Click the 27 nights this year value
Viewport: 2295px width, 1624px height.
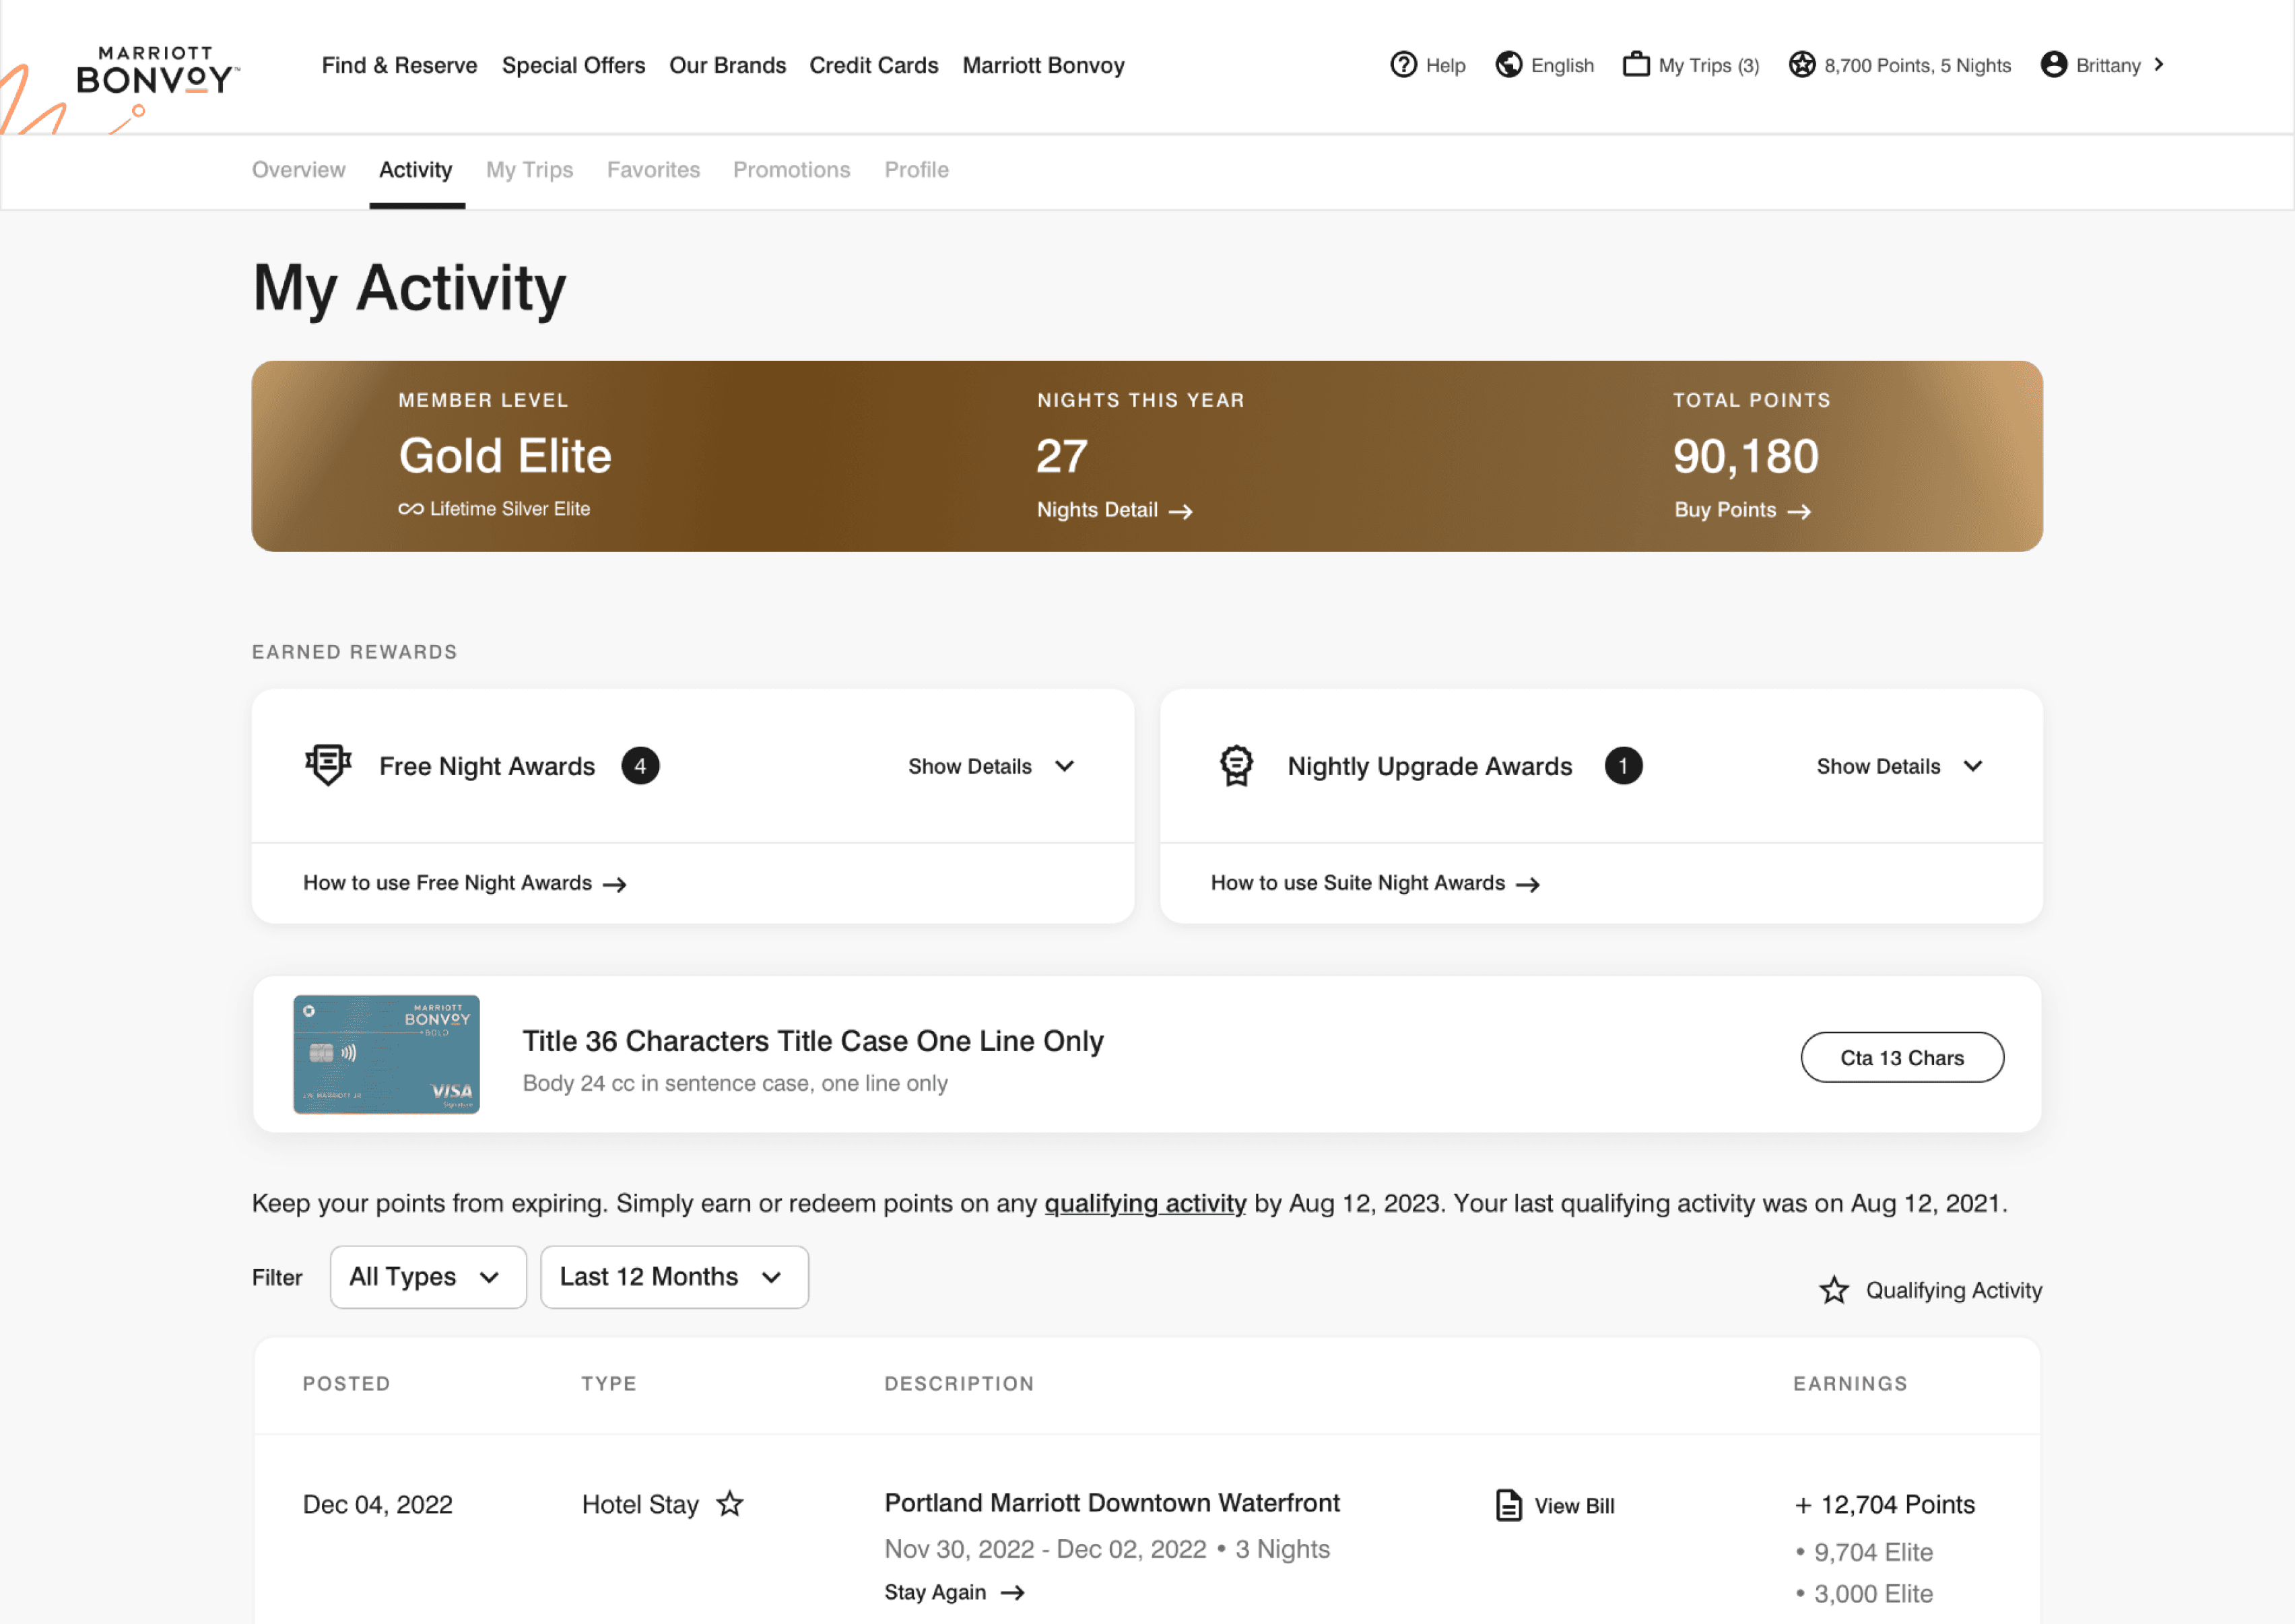coord(1061,456)
